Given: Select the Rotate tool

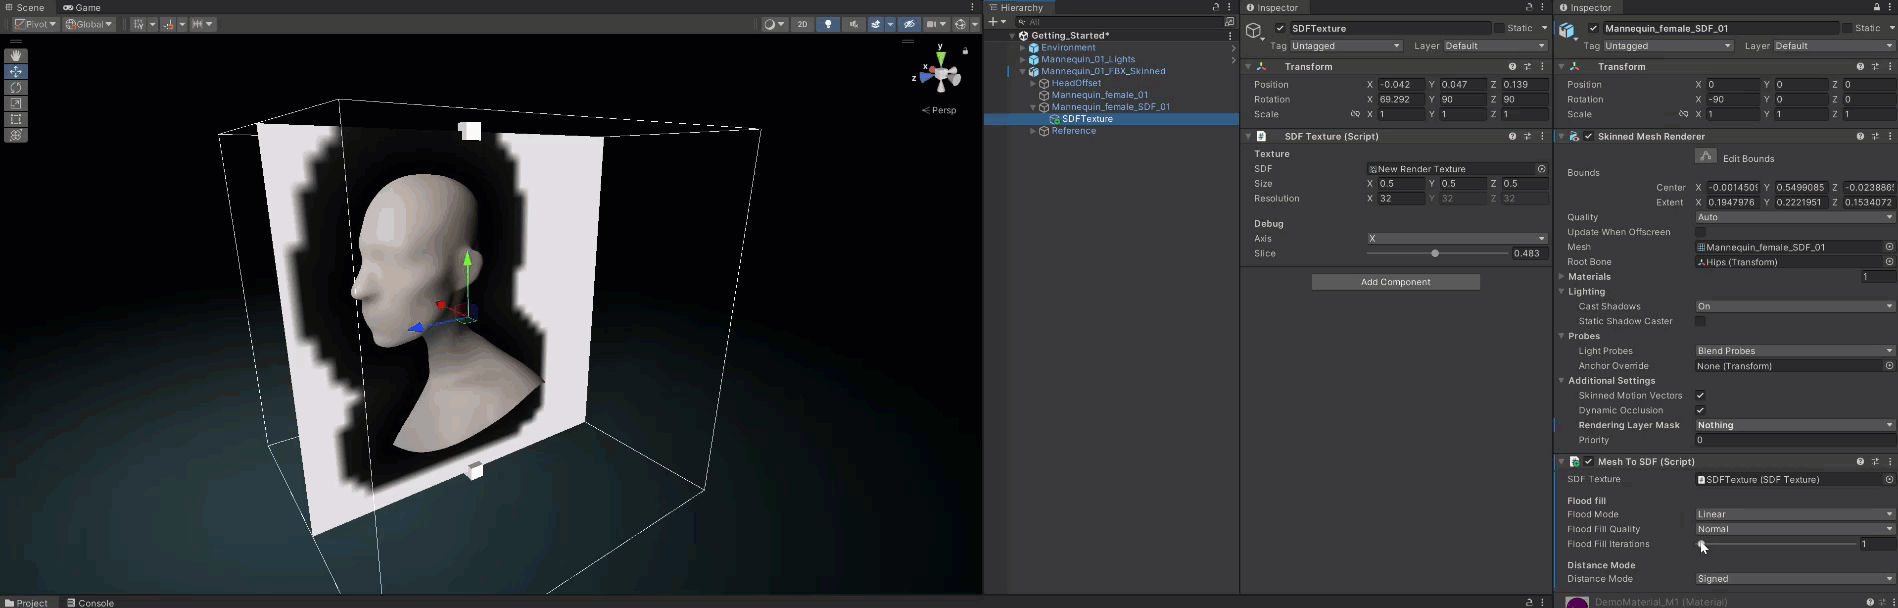Looking at the screenshot, I should [x=16, y=87].
